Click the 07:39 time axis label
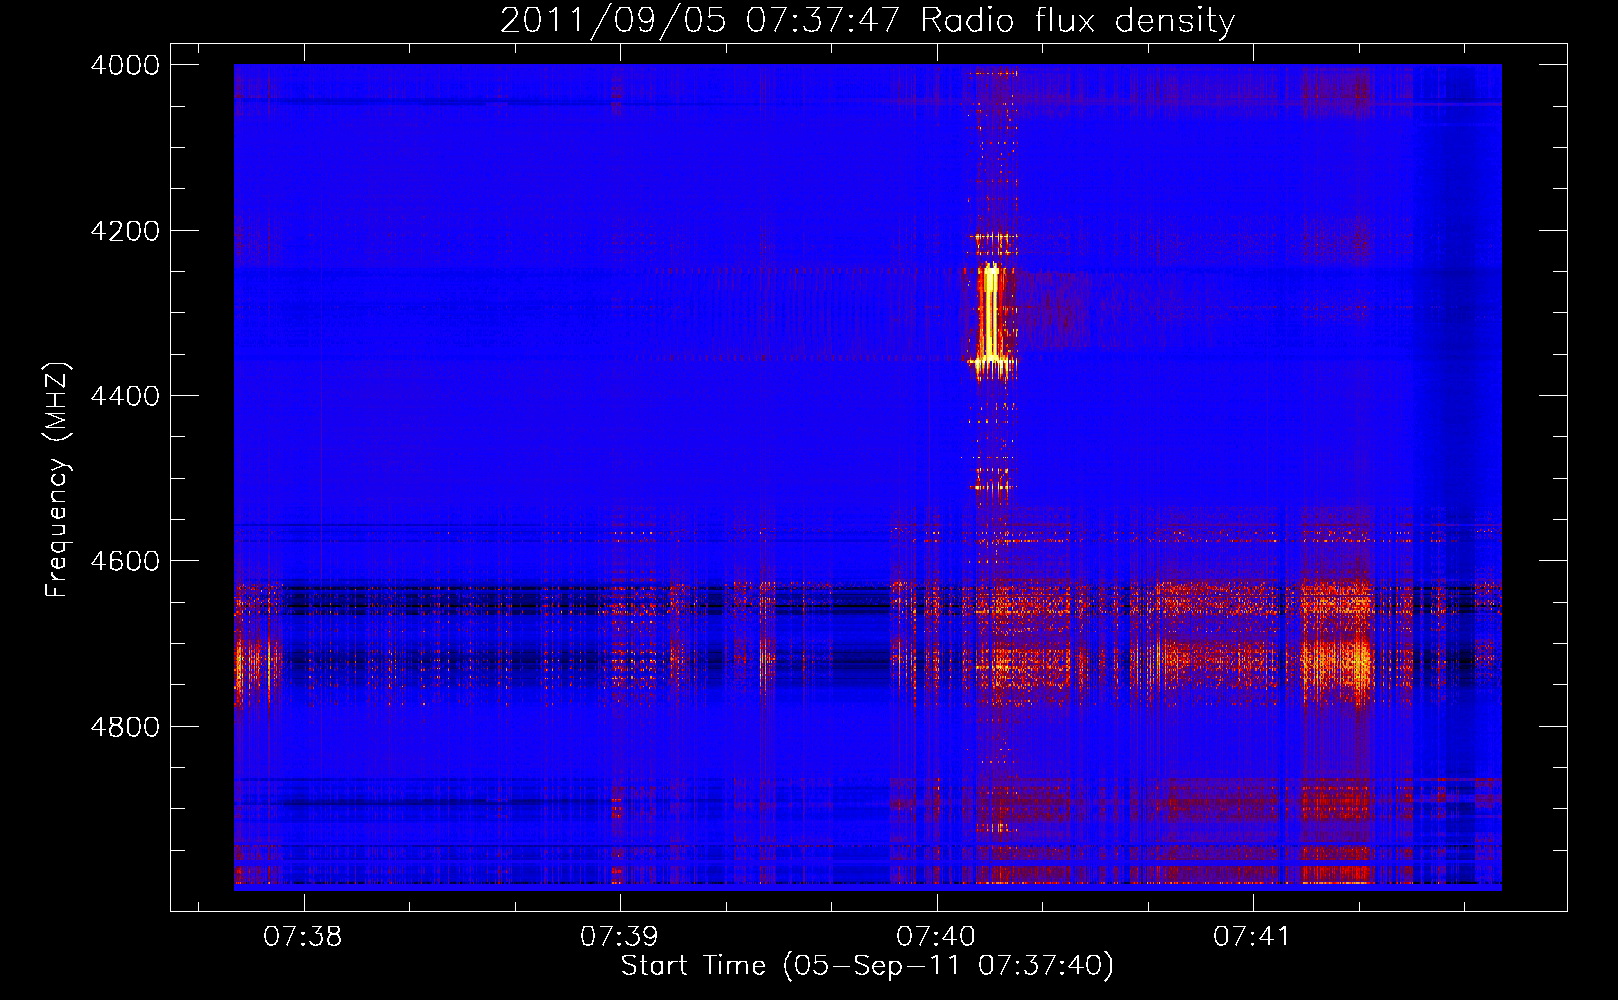Screen dimensions: 1618x1000 (x=620, y=936)
